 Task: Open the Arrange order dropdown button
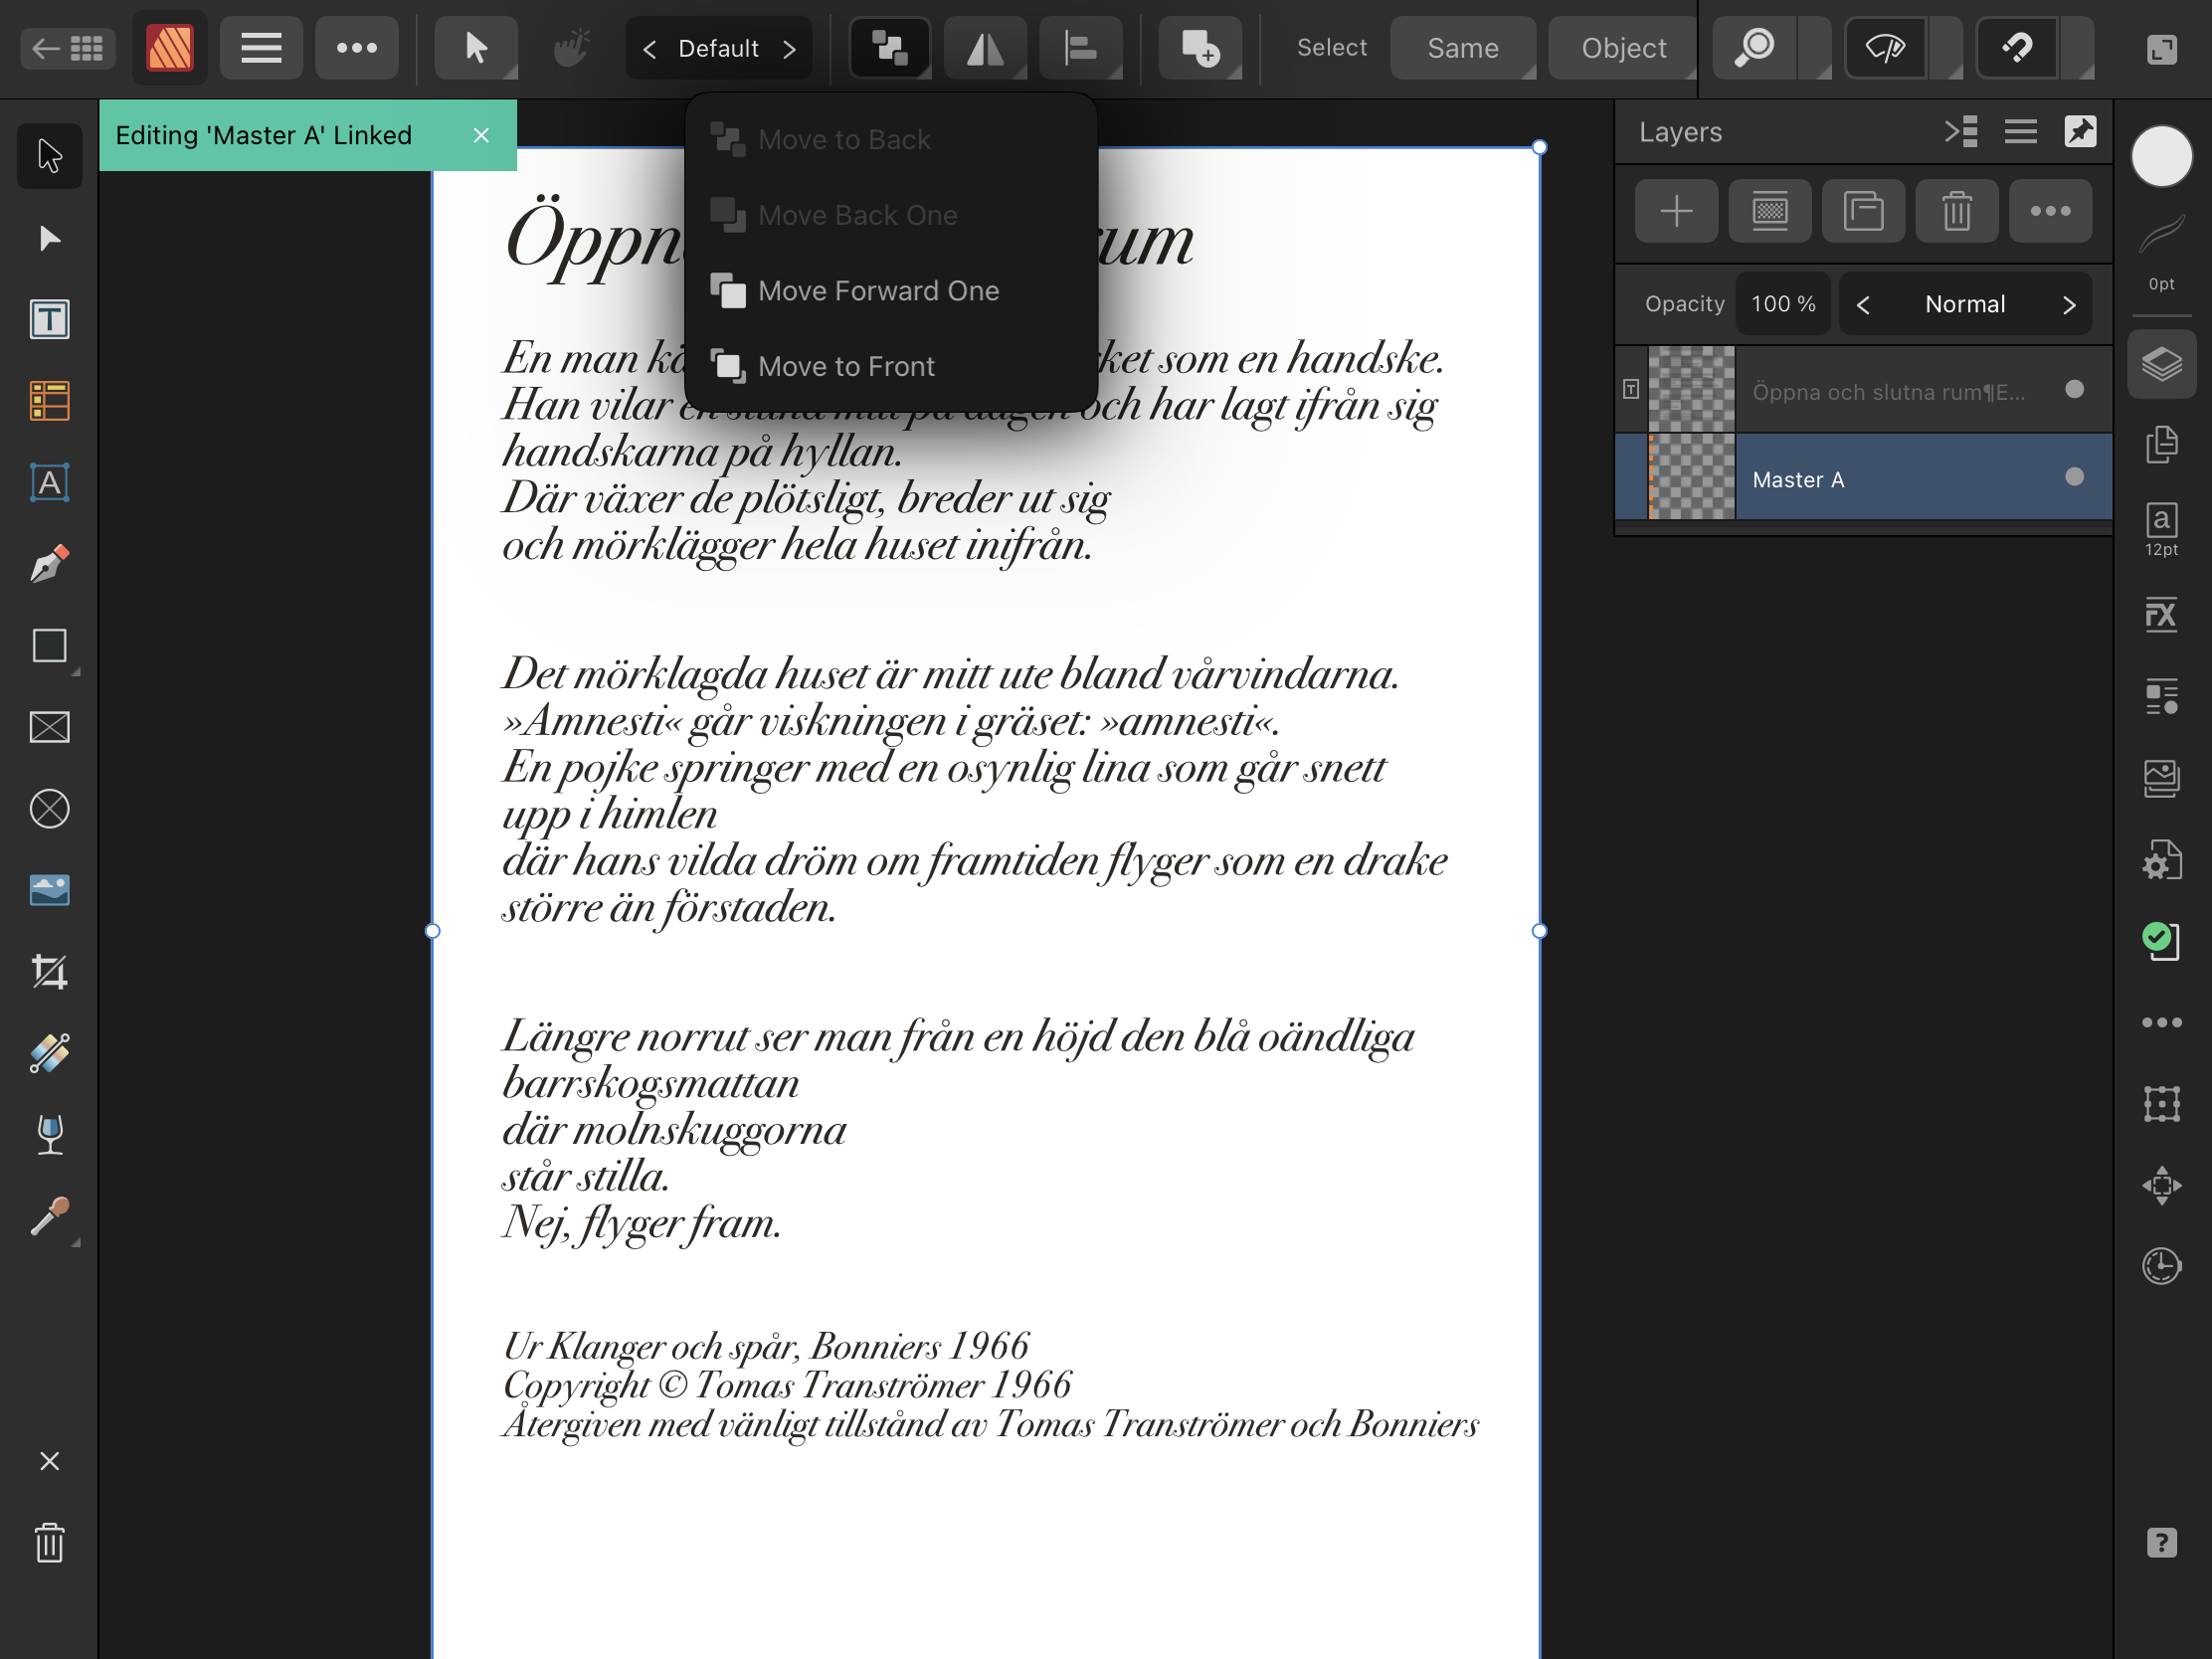pyautogui.click(x=889, y=48)
